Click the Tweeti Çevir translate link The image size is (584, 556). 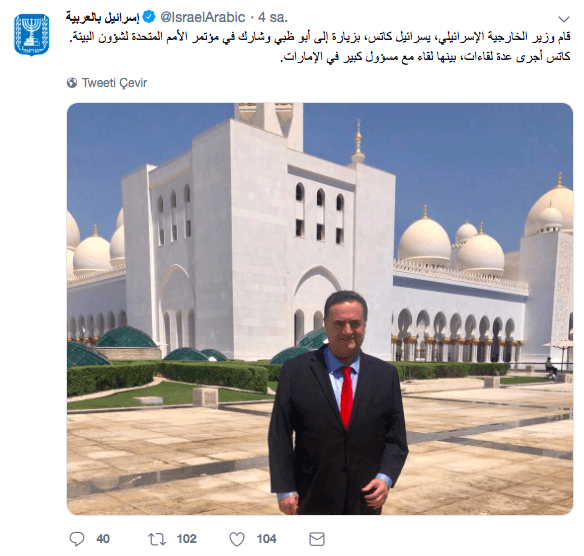coord(114,83)
